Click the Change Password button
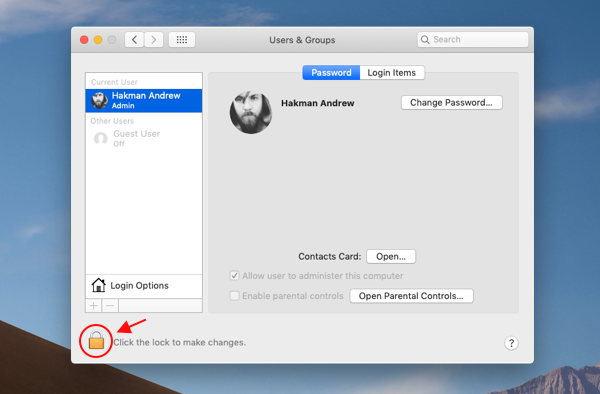The image size is (600, 394). pos(452,103)
